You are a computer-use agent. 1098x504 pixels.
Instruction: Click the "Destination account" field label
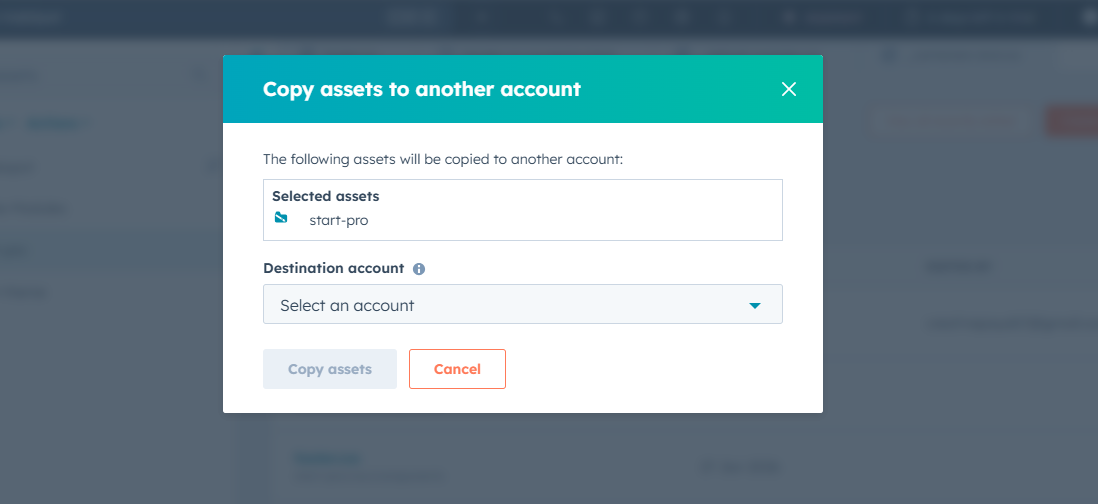pyautogui.click(x=333, y=268)
